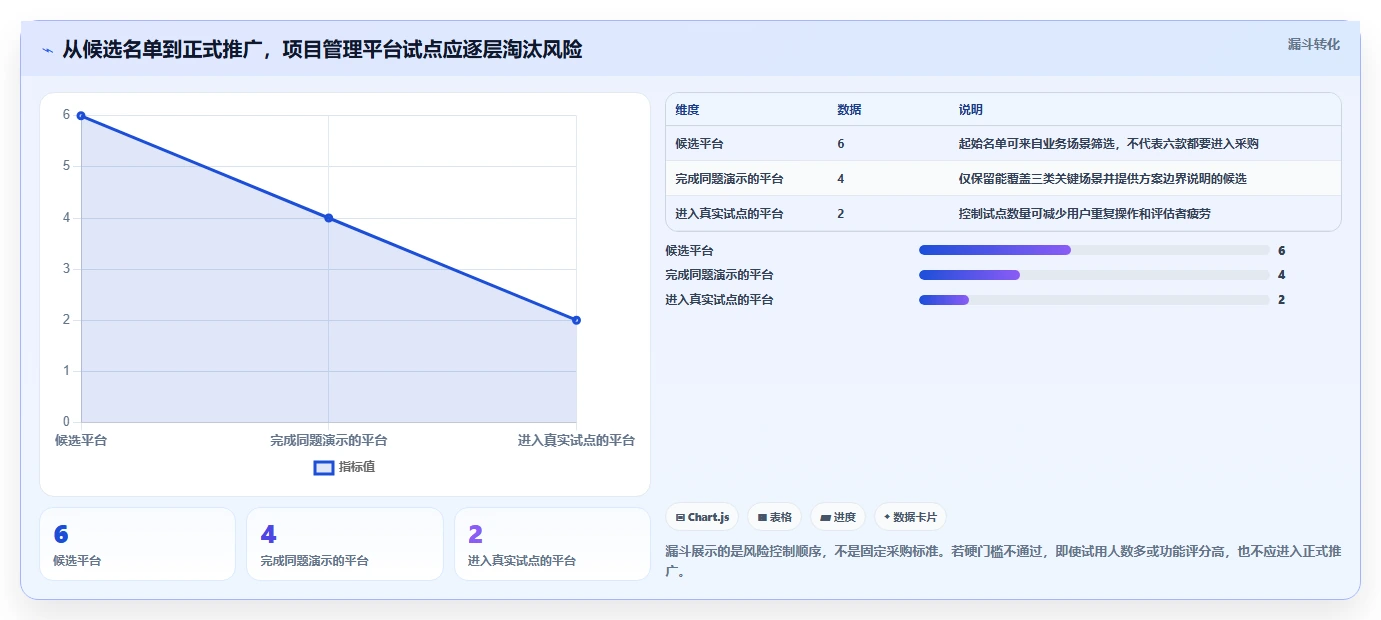The width and height of the screenshot is (1381, 620).
Task: Click the 维度 column header
Action: [687, 110]
